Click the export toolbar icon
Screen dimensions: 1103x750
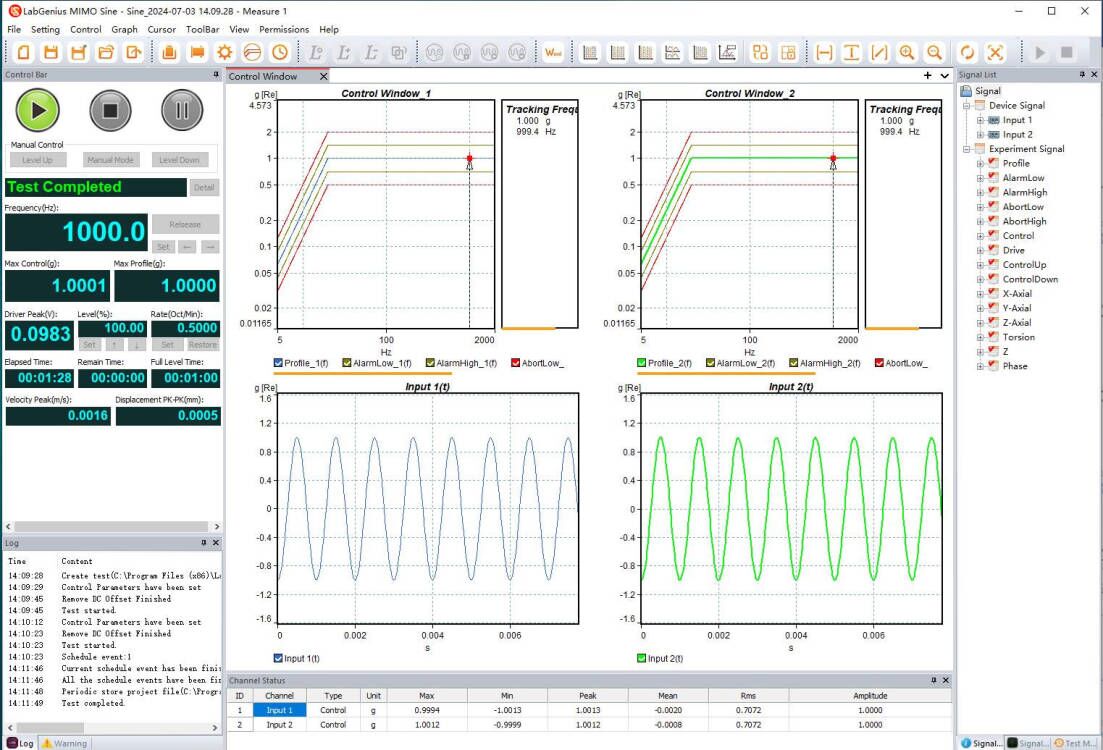[x=134, y=52]
